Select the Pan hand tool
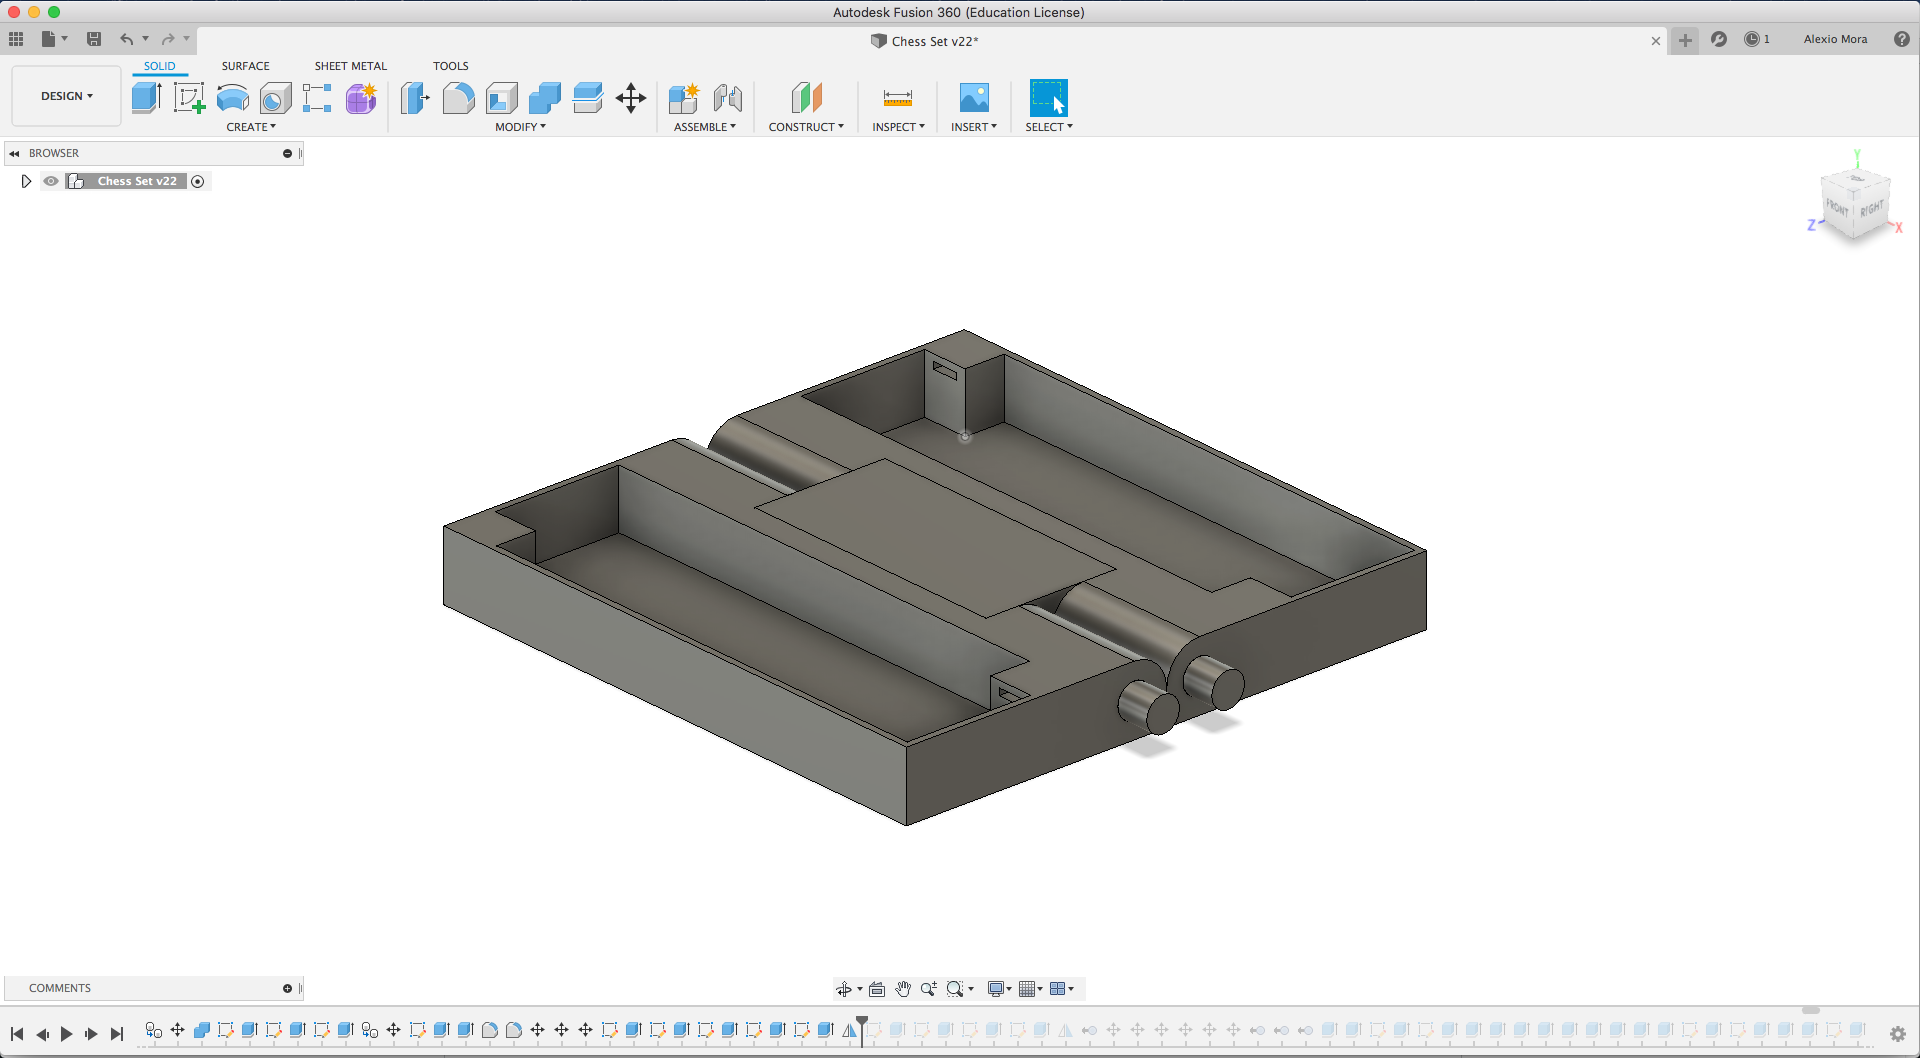Viewport: 1920px width, 1058px height. (903, 989)
